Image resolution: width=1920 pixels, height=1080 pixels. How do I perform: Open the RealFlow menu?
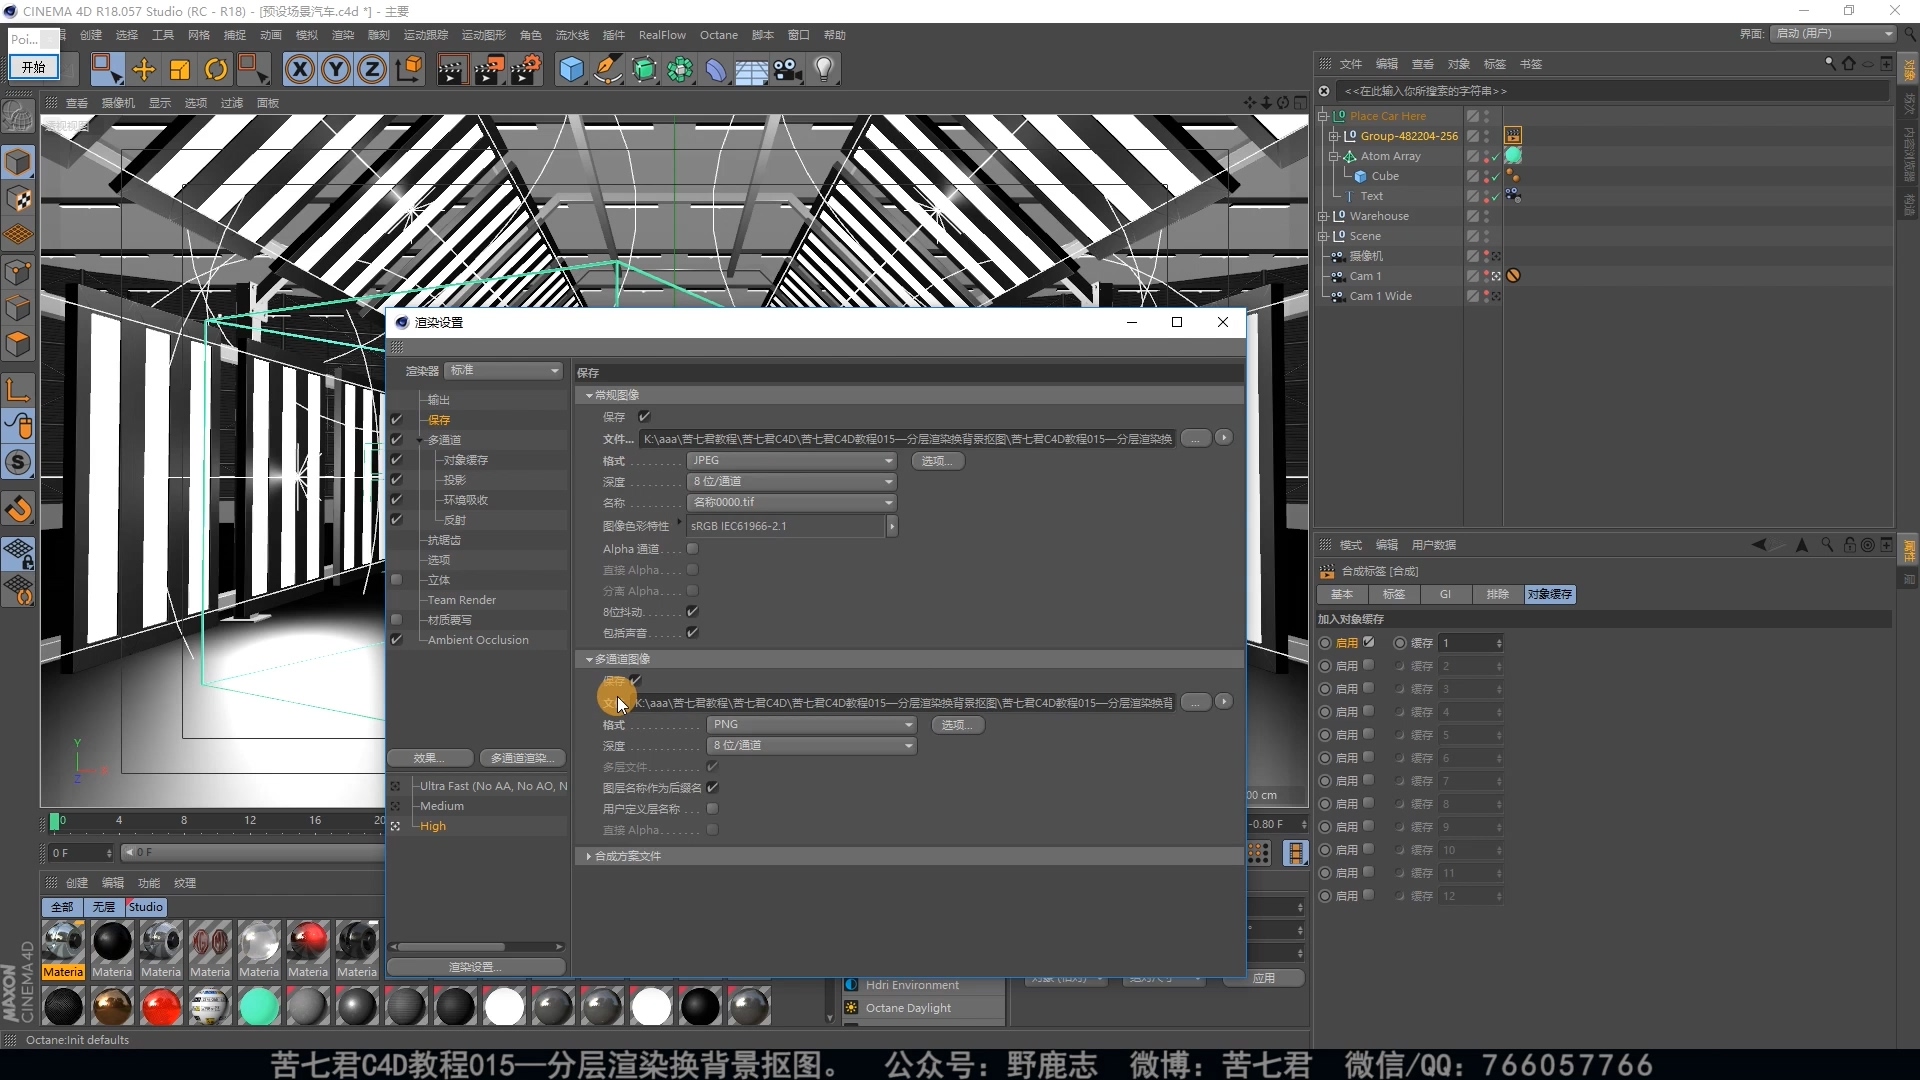coord(662,35)
